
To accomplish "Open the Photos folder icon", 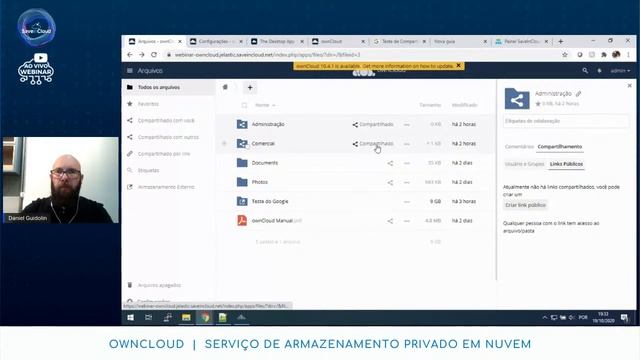I will coord(242,182).
